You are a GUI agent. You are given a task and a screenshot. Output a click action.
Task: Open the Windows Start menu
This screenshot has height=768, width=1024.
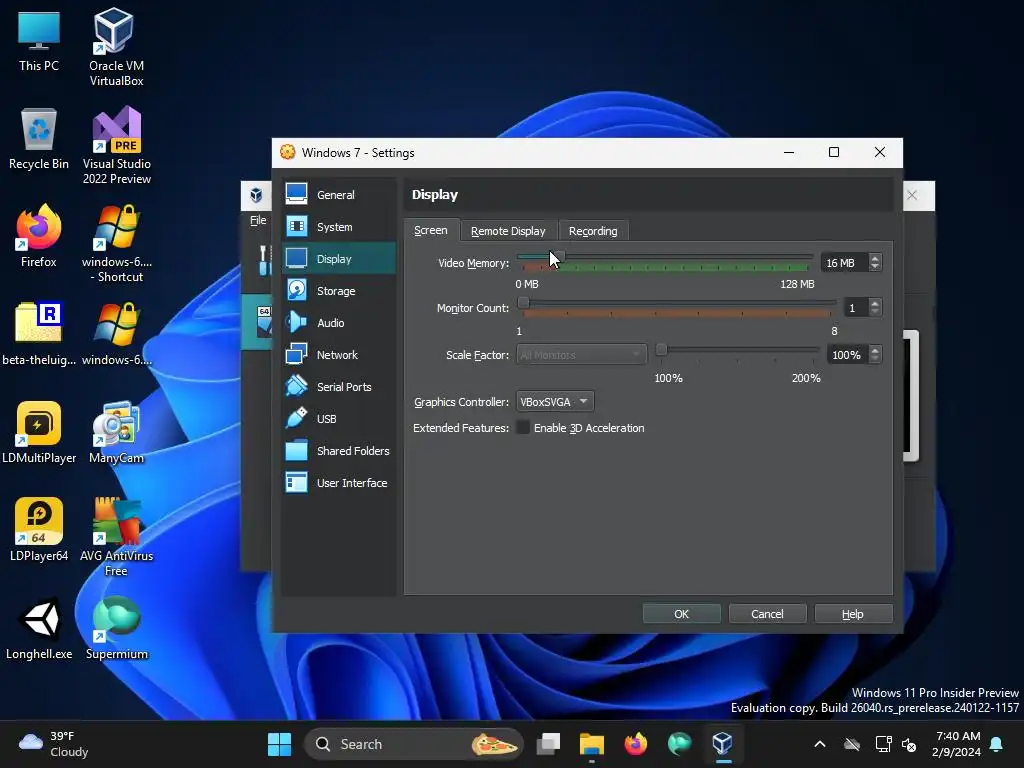(x=280, y=744)
